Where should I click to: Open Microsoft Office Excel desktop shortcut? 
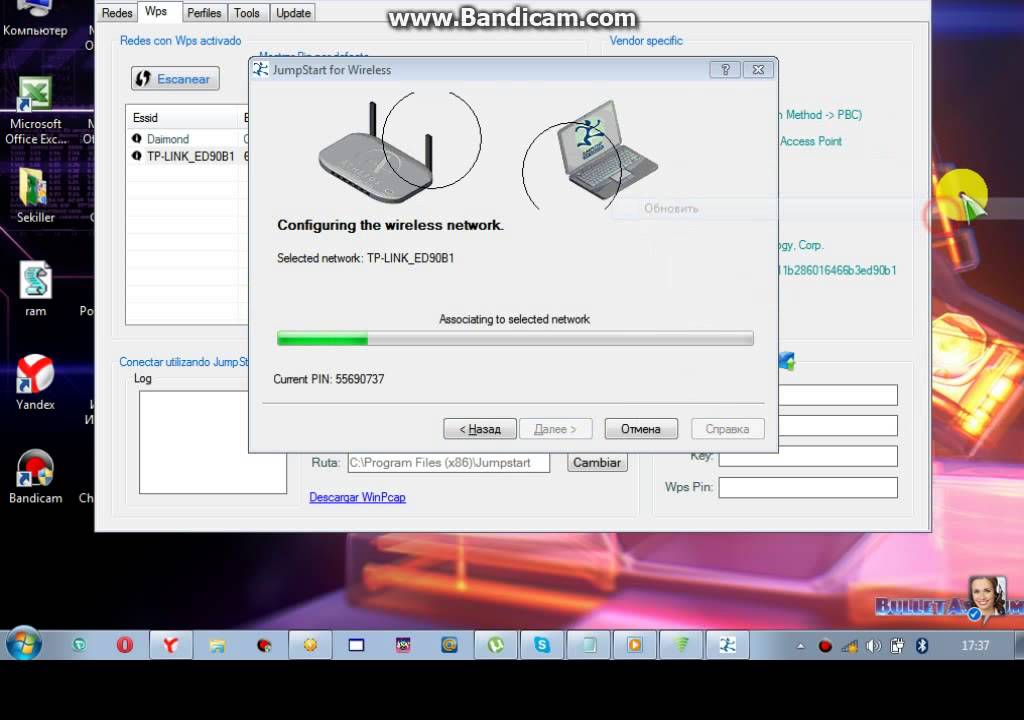tap(35, 110)
